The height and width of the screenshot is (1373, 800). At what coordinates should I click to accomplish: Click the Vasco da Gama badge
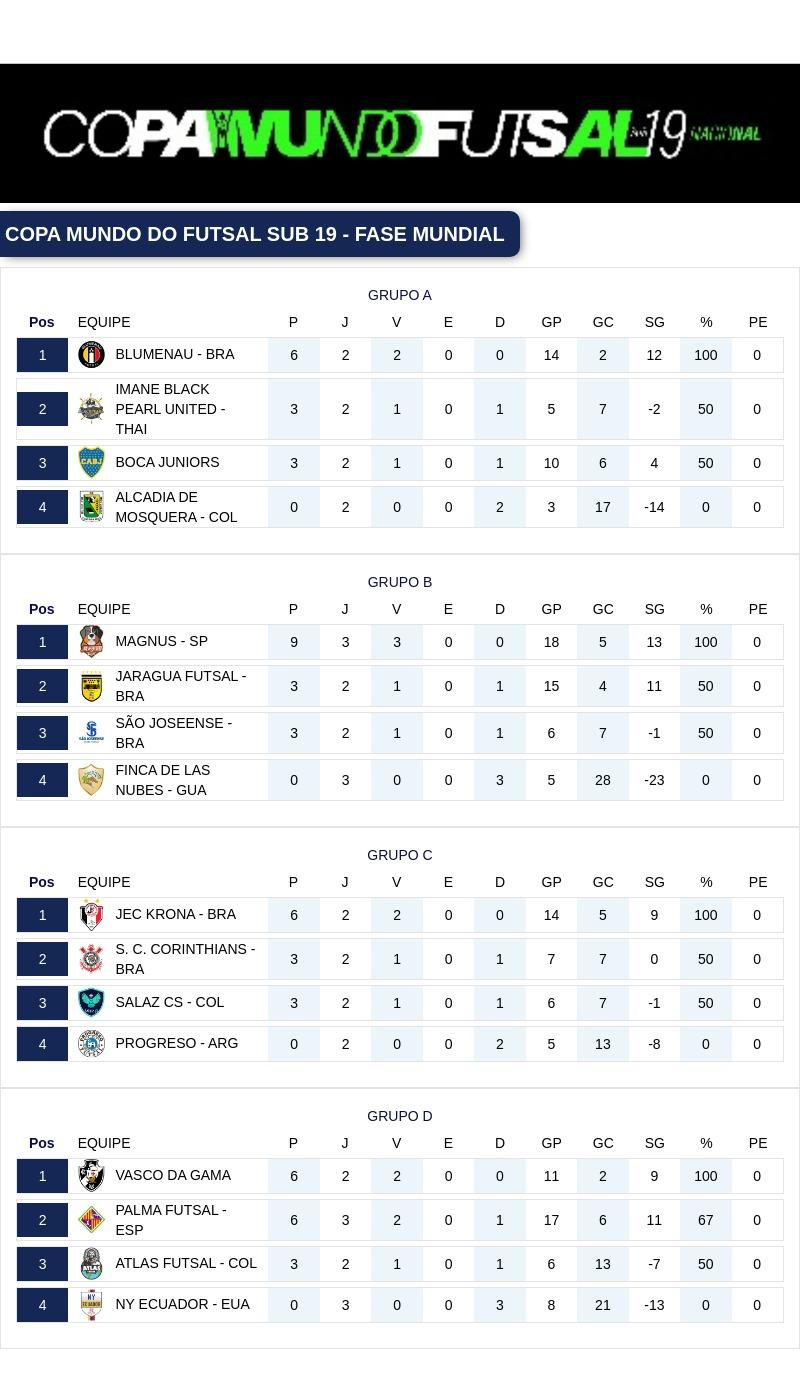click(91, 1175)
